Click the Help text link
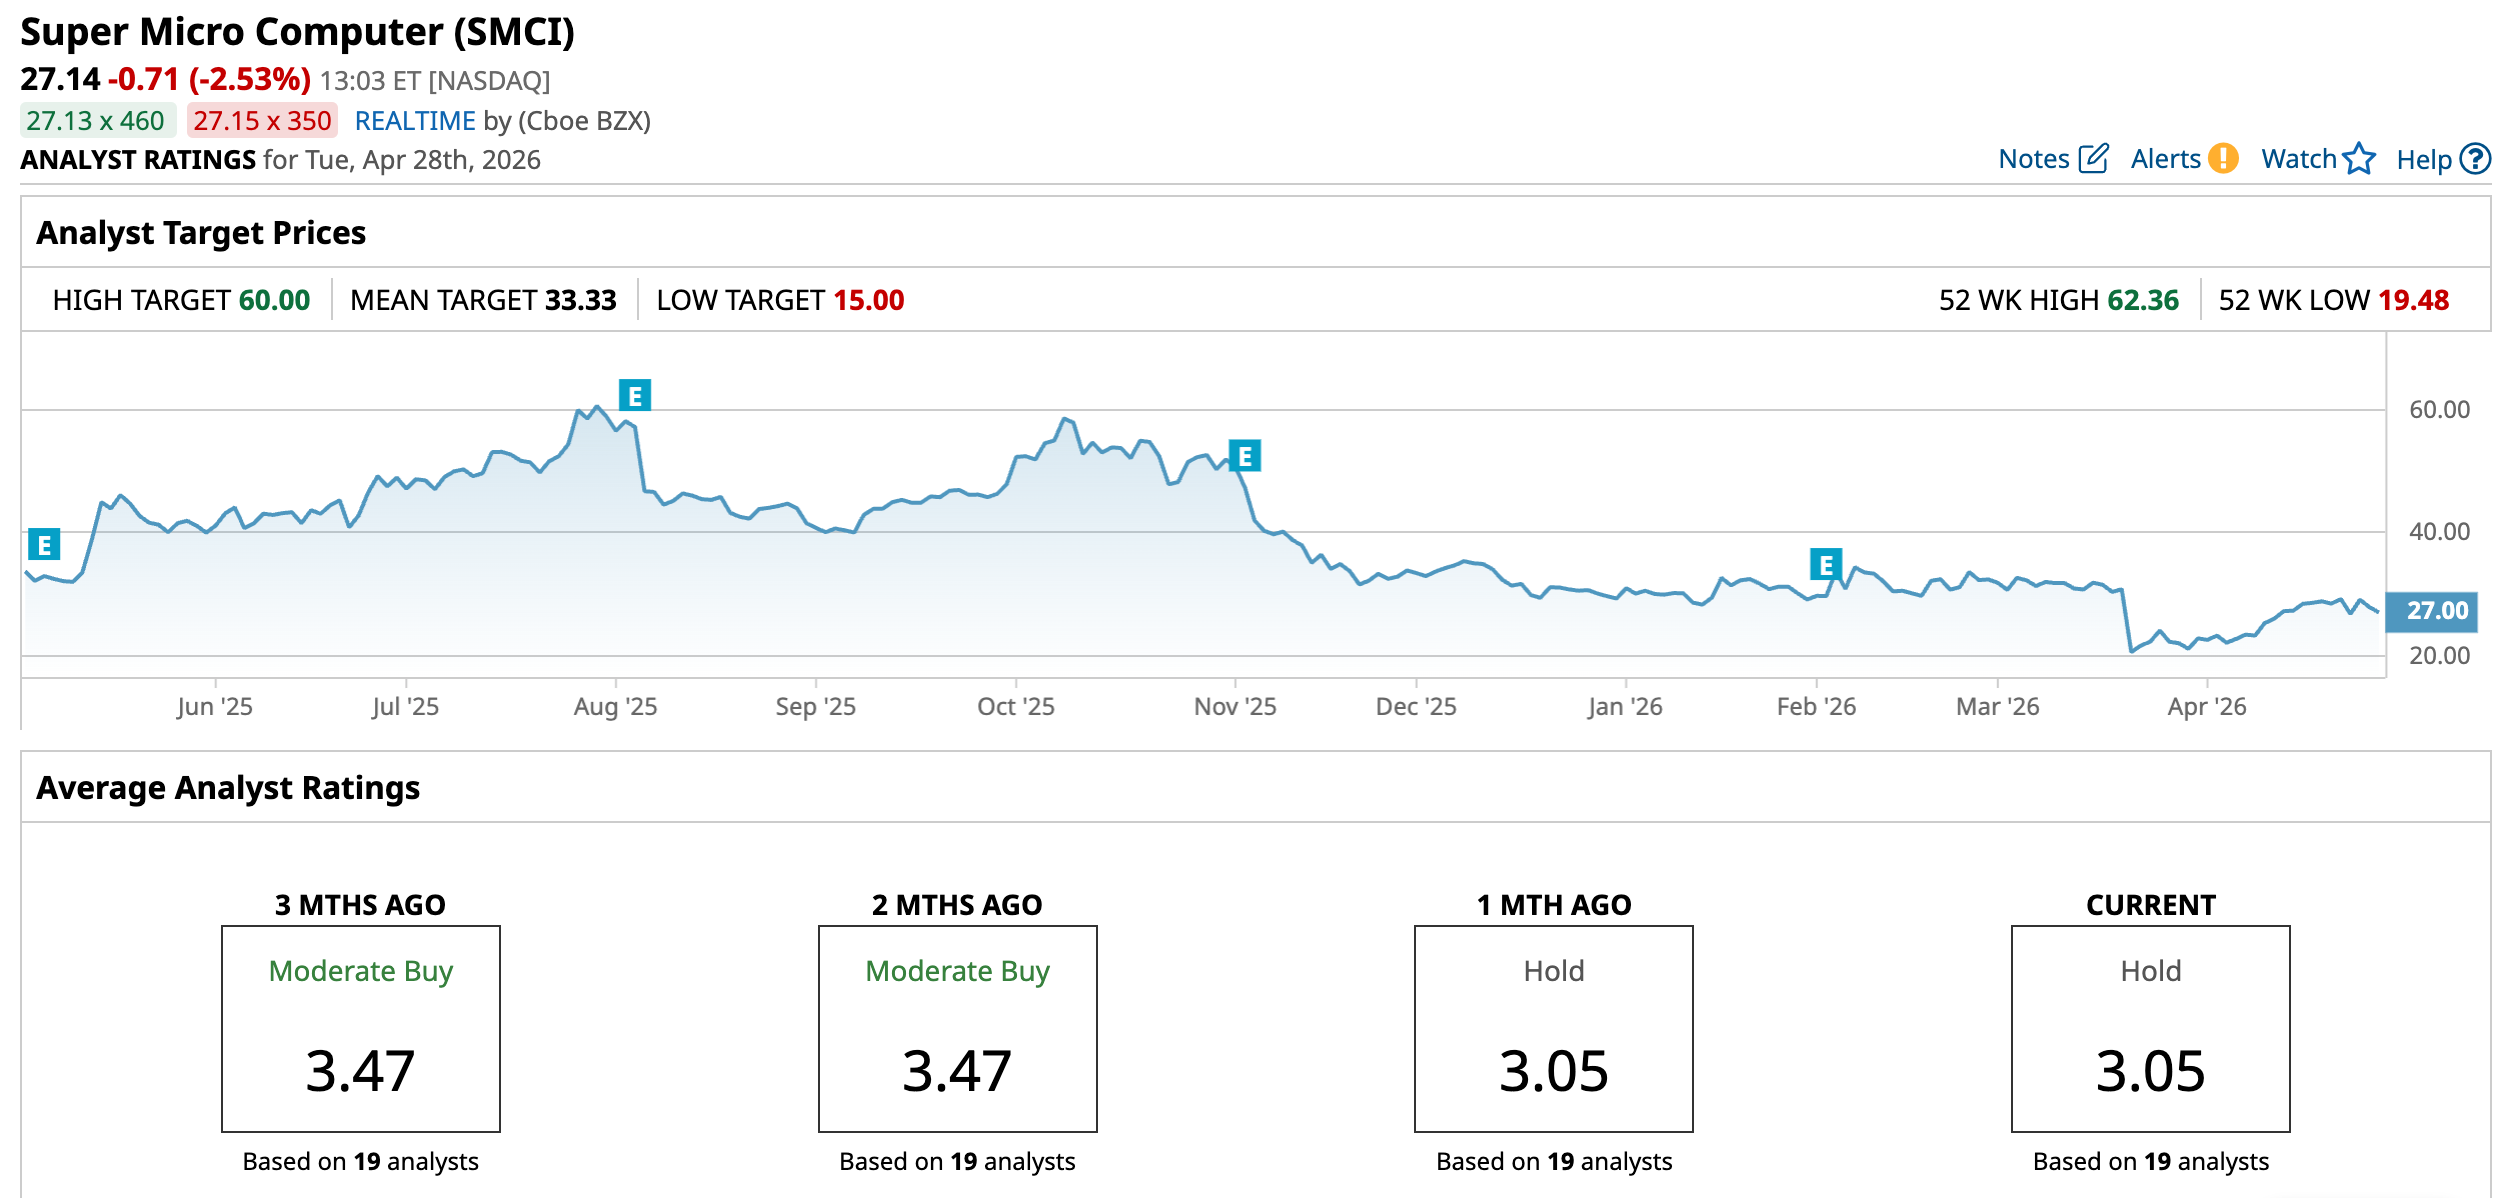 point(2423,160)
